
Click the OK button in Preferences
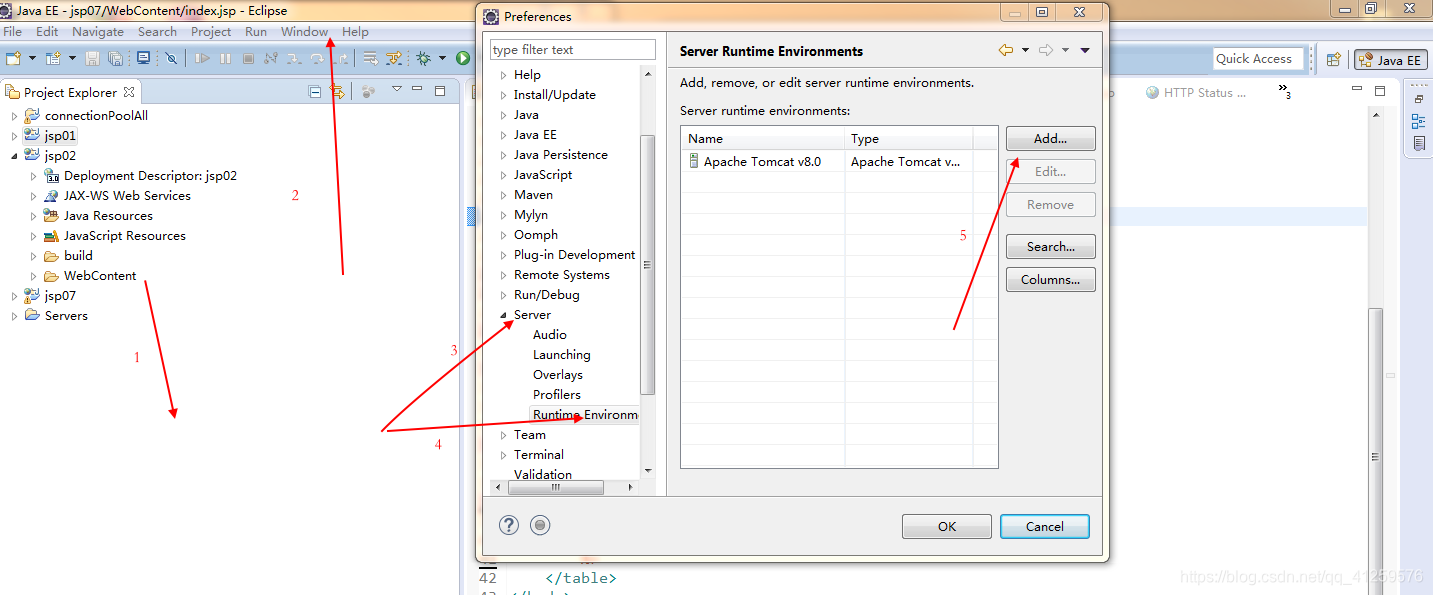pyautogui.click(x=946, y=526)
